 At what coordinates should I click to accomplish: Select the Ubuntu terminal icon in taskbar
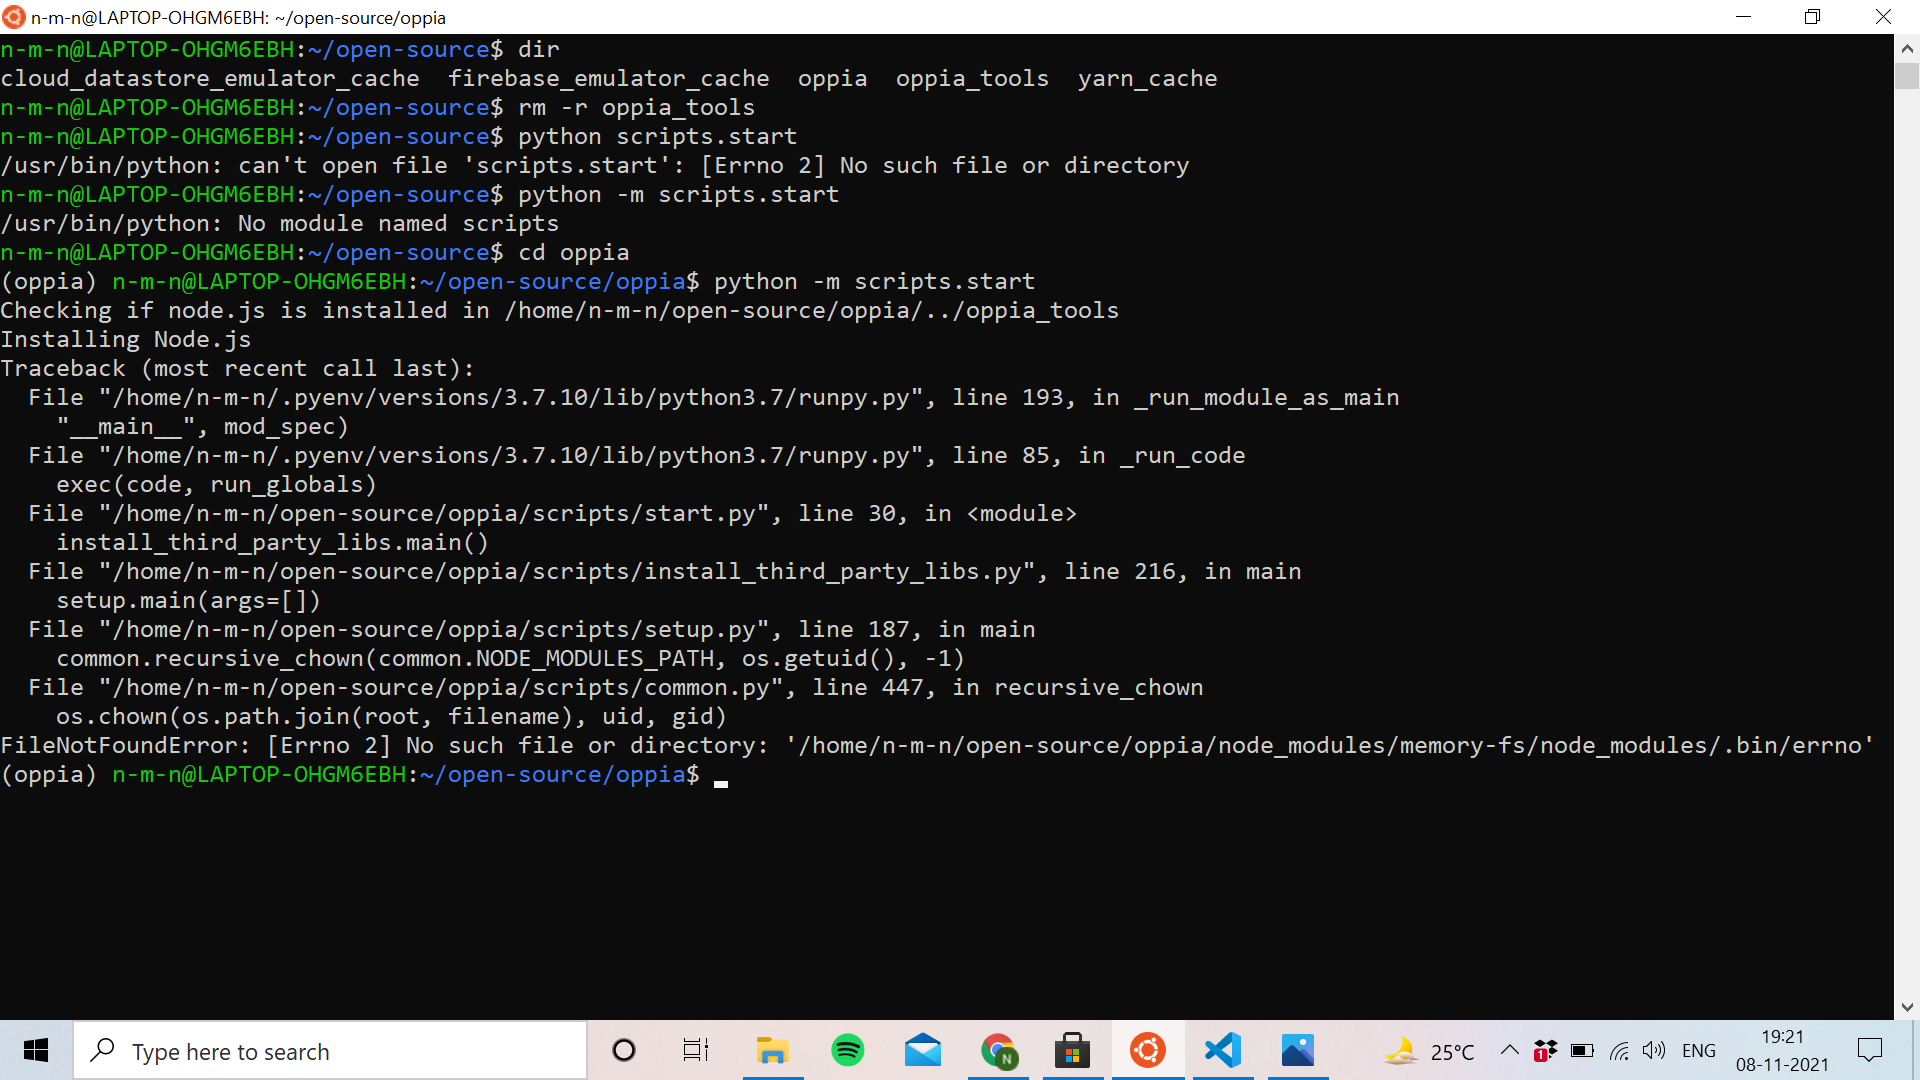click(1148, 1050)
